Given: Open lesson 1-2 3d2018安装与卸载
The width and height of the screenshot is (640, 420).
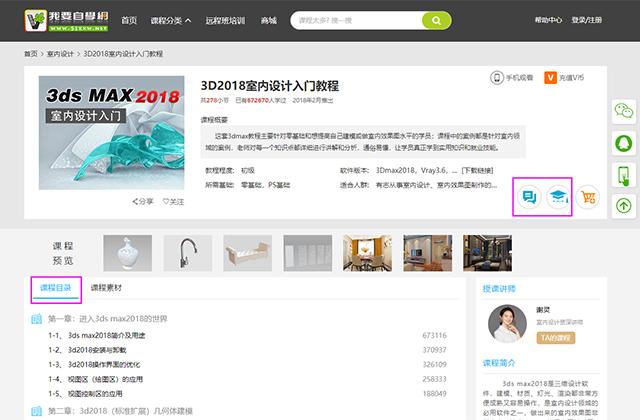Looking at the screenshot, I should coord(87,350).
